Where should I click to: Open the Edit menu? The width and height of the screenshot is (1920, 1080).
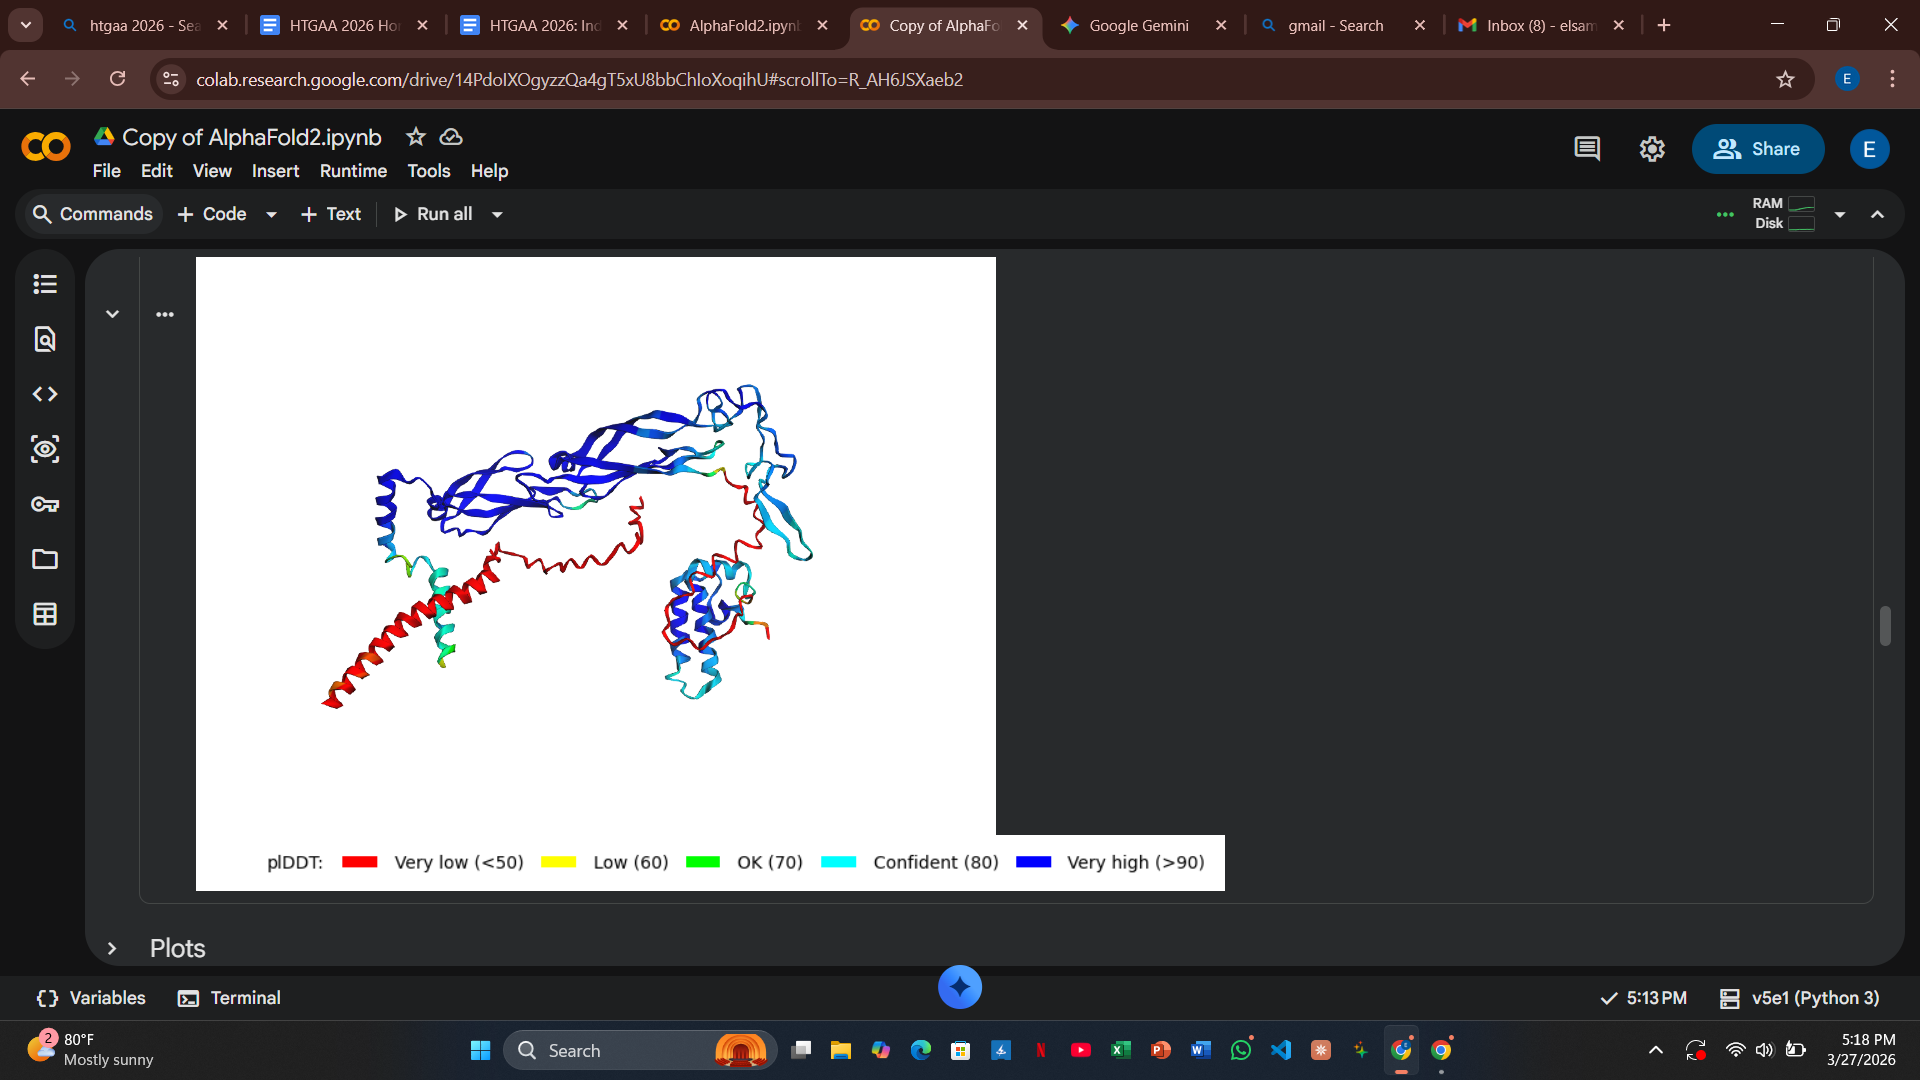click(157, 171)
